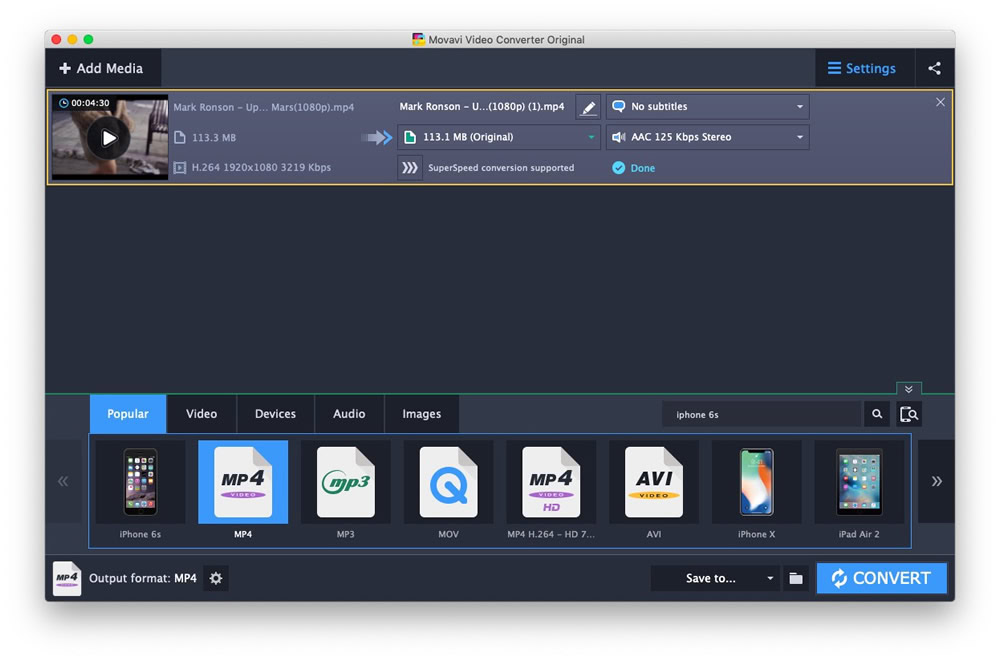Open output format settings gear icon
1000x661 pixels.
(216, 578)
